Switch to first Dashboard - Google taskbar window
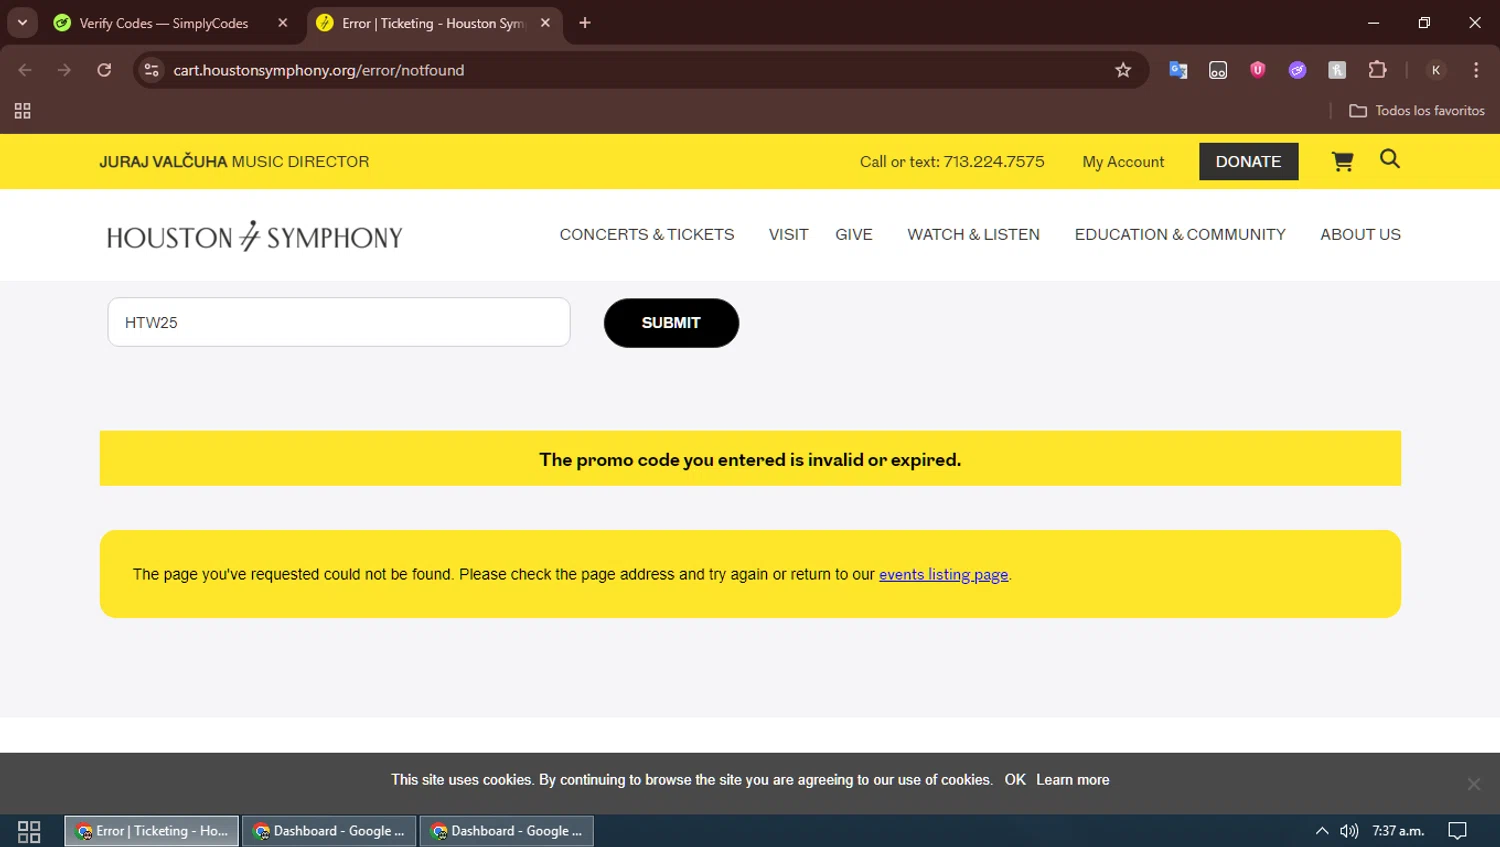1500x847 pixels. (x=329, y=831)
